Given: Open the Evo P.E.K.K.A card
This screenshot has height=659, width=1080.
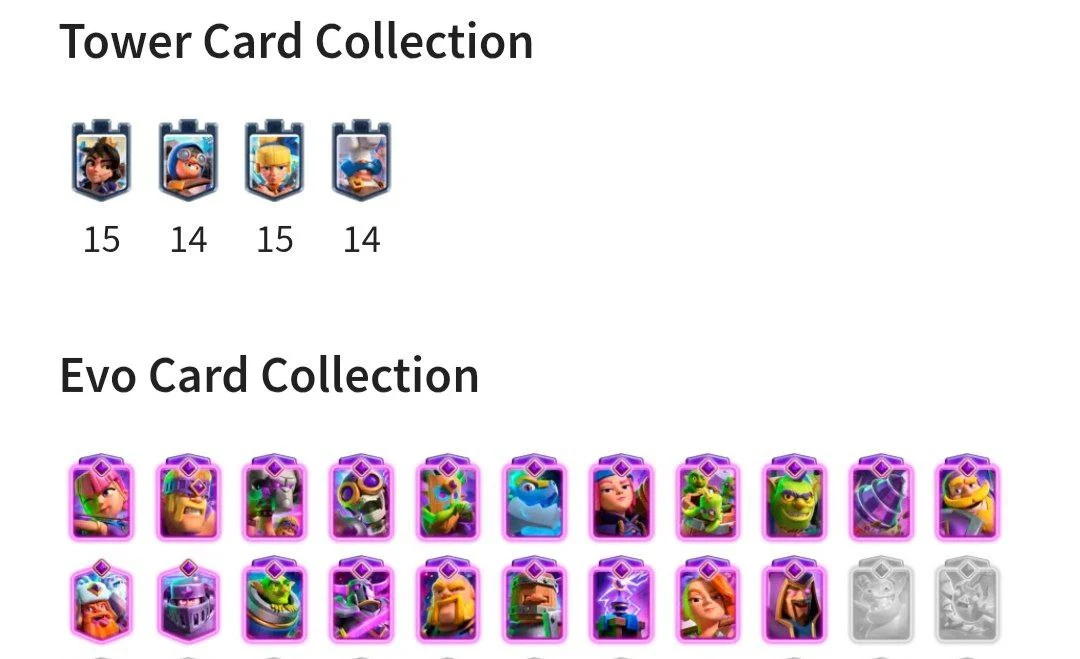Looking at the screenshot, I should coord(361,600).
